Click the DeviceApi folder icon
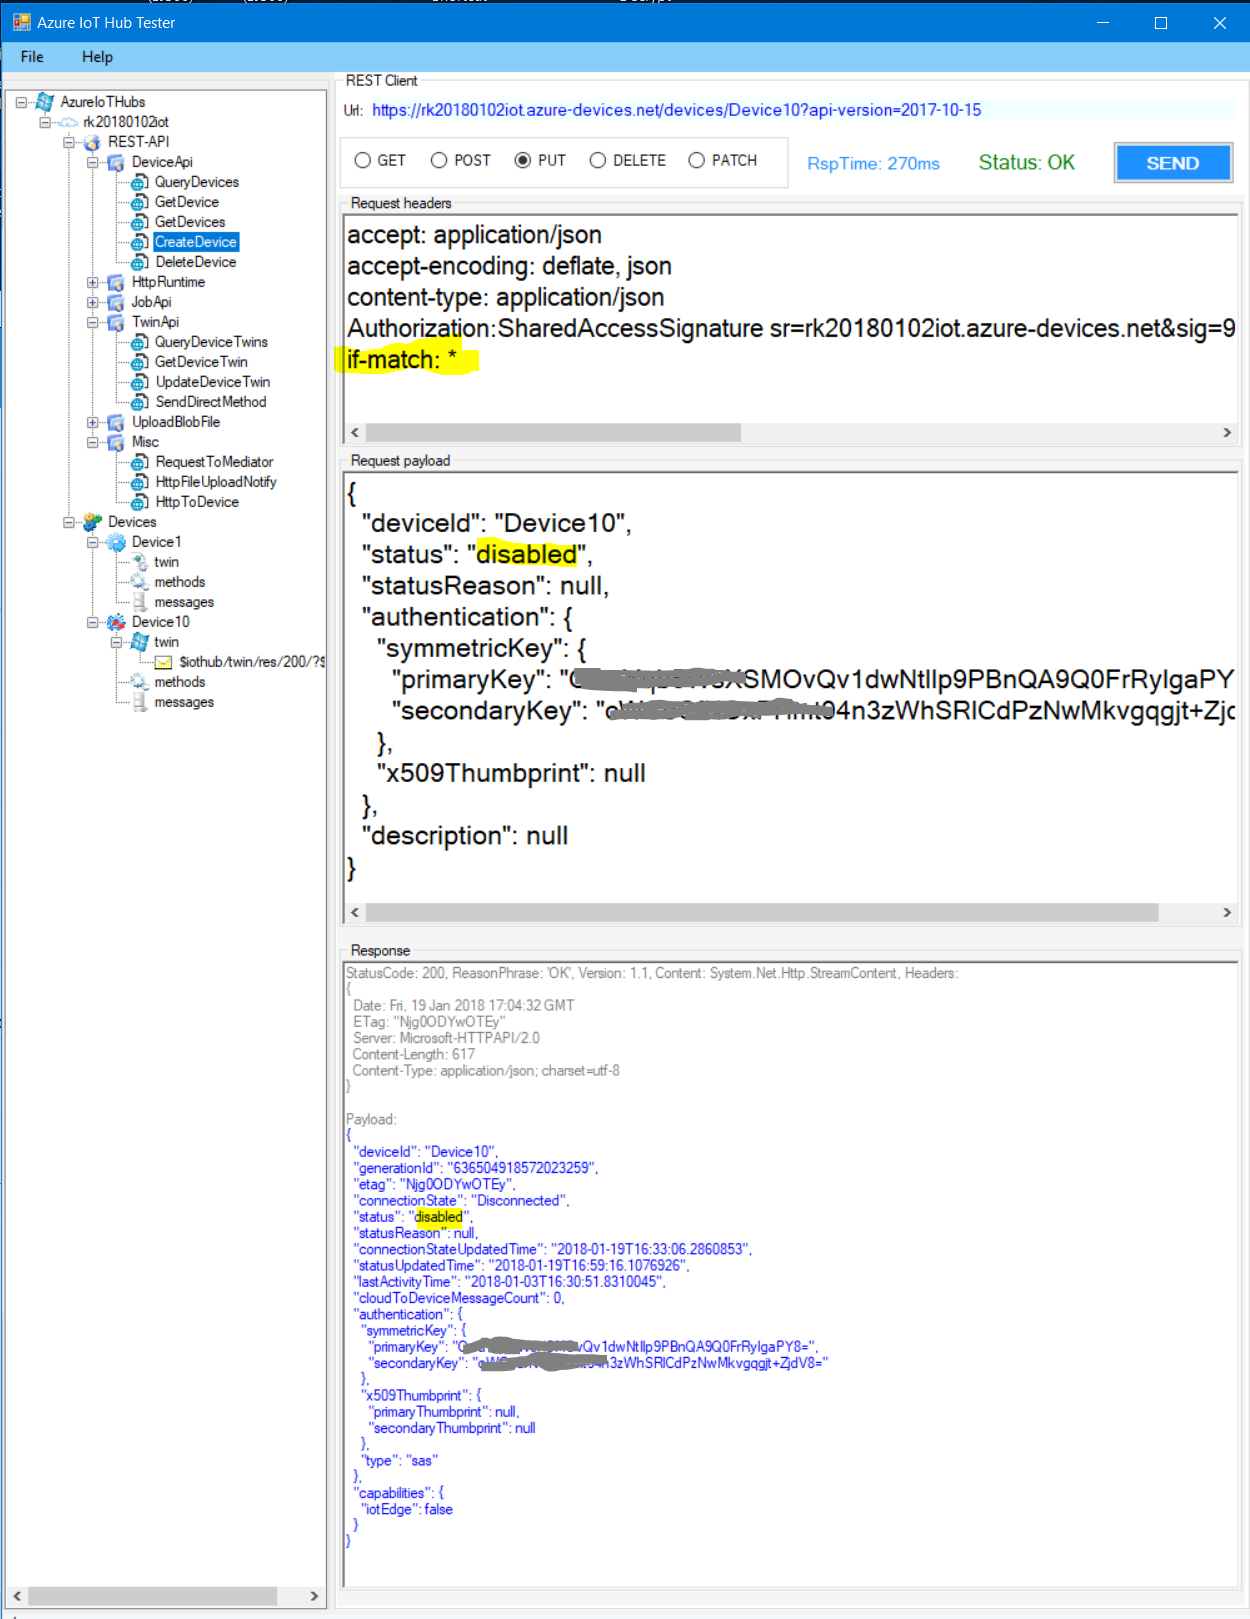Image resolution: width=1250 pixels, height=1619 pixels. 116,162
